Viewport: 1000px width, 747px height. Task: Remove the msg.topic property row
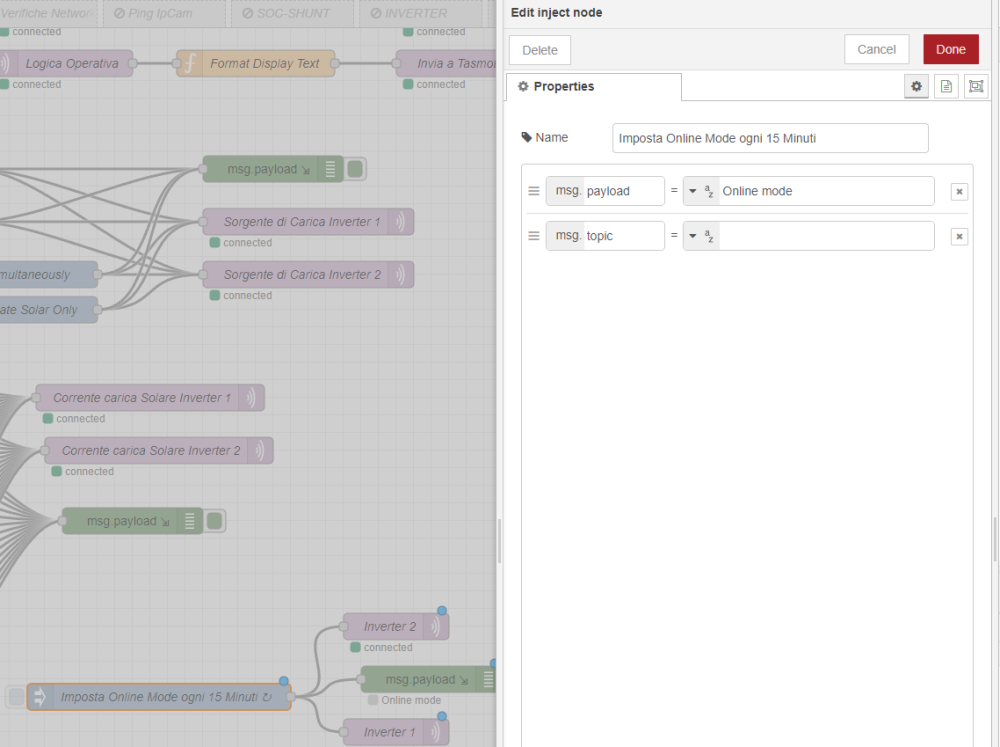959,236
